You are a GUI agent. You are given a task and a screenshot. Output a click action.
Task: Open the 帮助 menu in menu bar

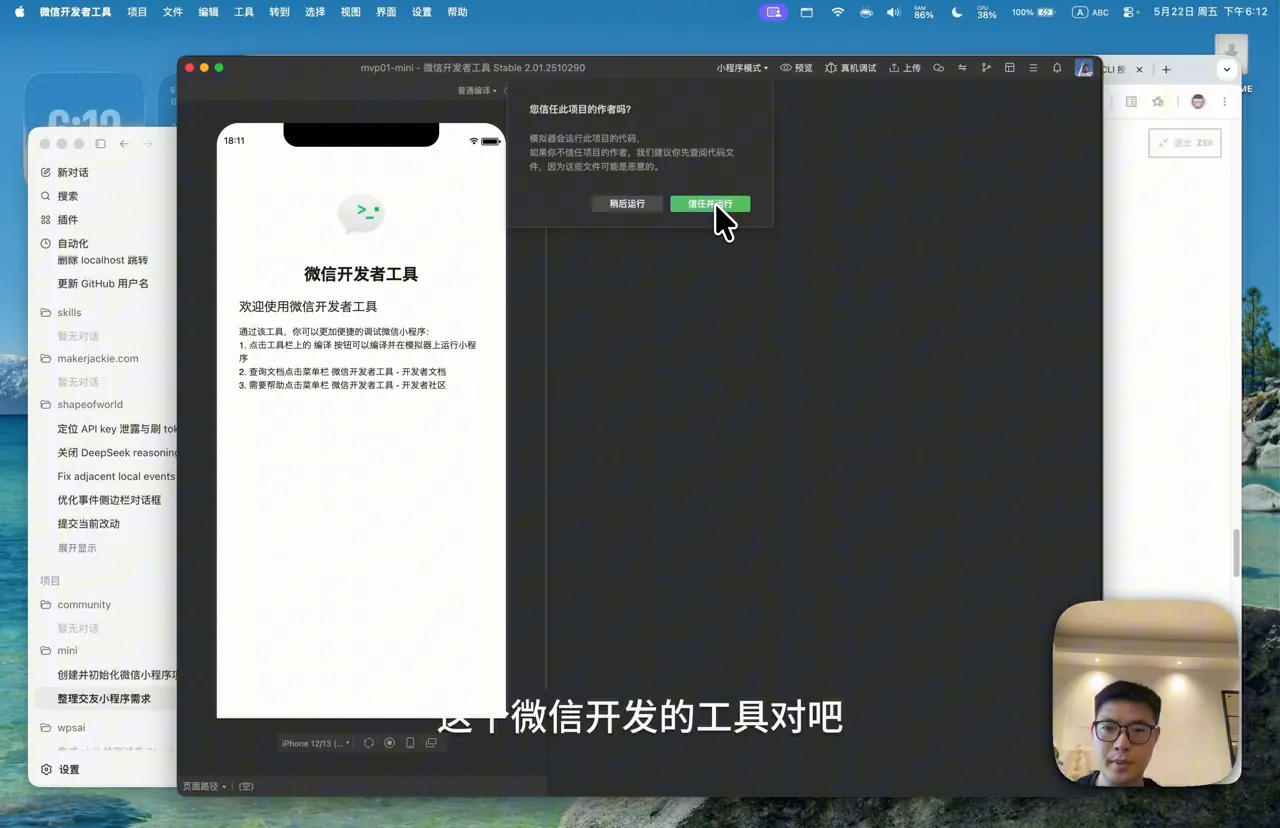click(x=457, y=12)
